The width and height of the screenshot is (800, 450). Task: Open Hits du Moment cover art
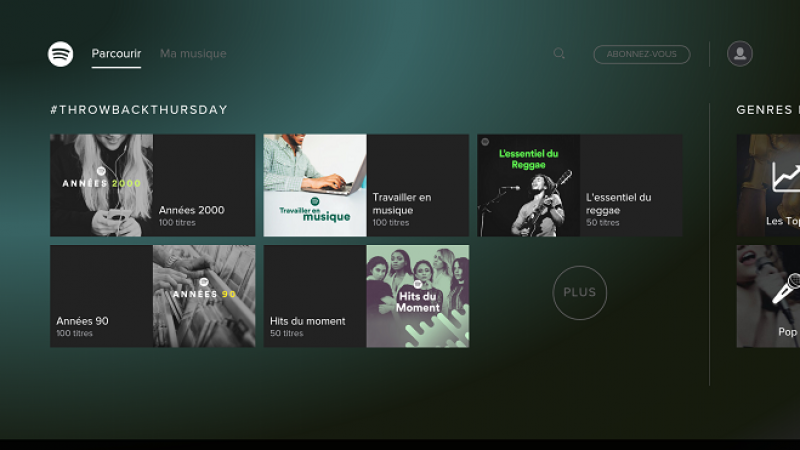417,296
